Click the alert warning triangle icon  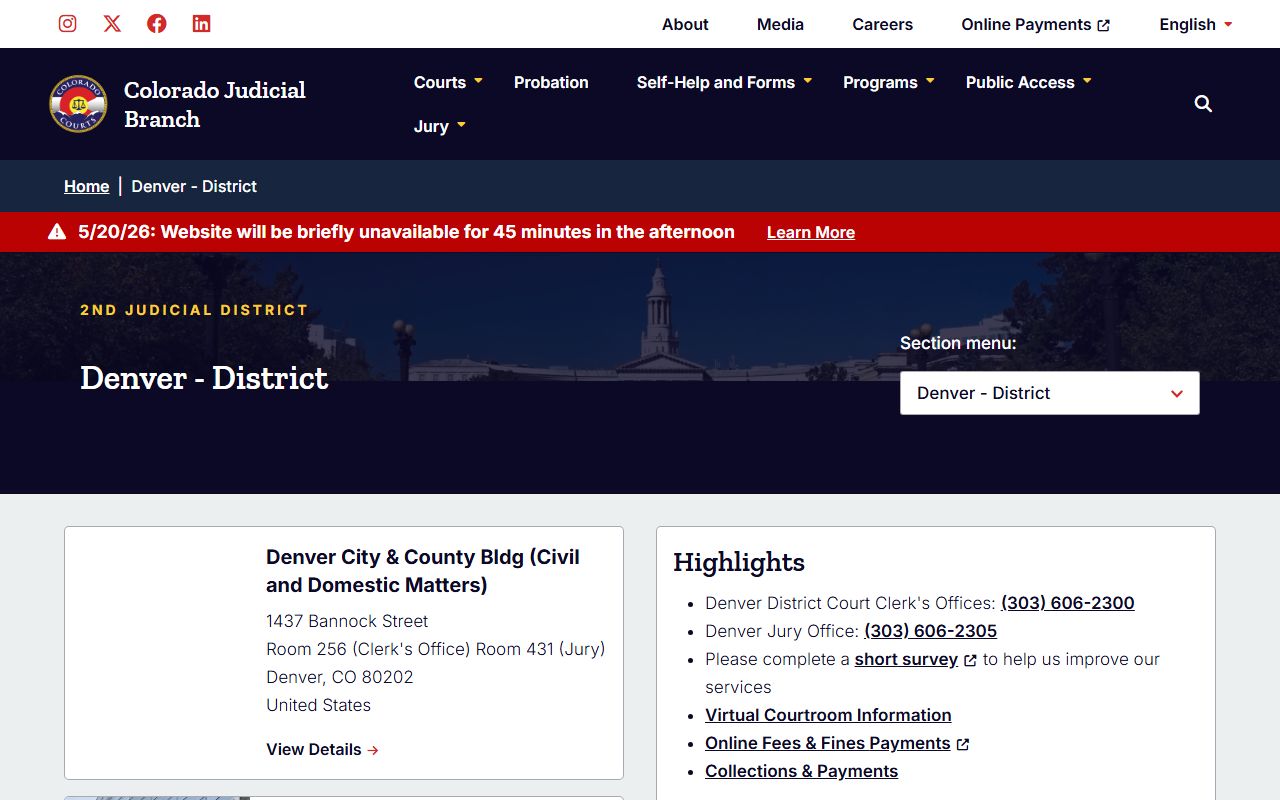click(57, 232)
